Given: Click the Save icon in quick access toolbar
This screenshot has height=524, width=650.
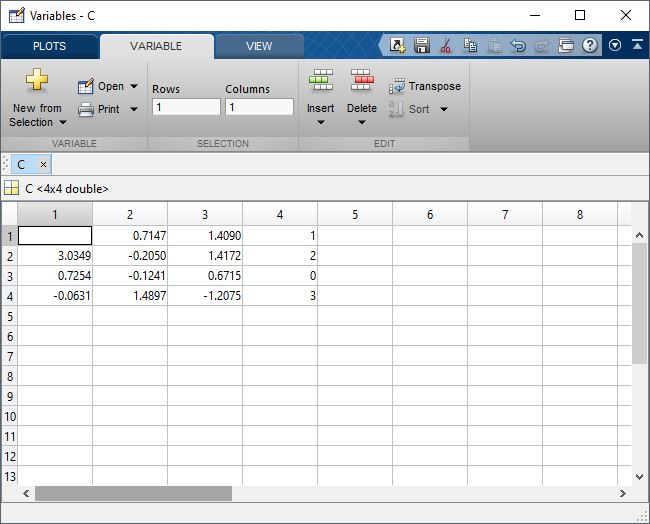Looking at the screenshot, I should [x=421, y=46].
